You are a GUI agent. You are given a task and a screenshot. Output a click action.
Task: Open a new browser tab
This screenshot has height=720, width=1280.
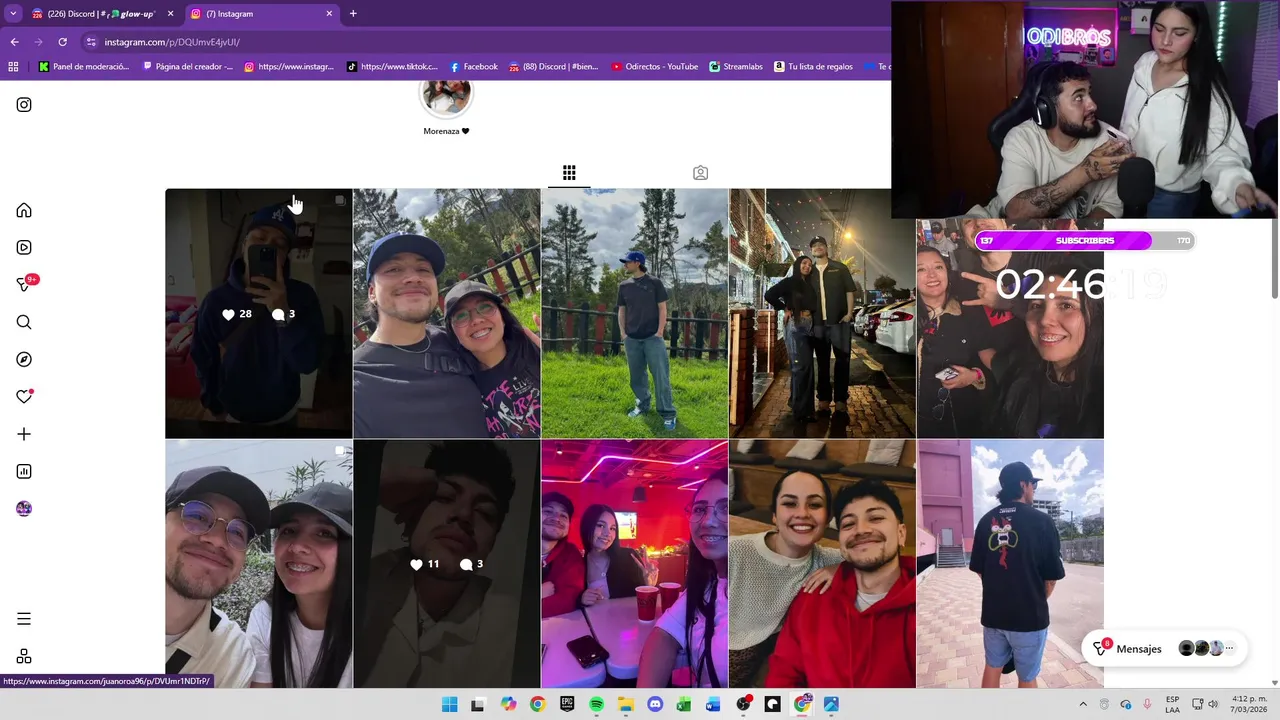tap(353, 14)
